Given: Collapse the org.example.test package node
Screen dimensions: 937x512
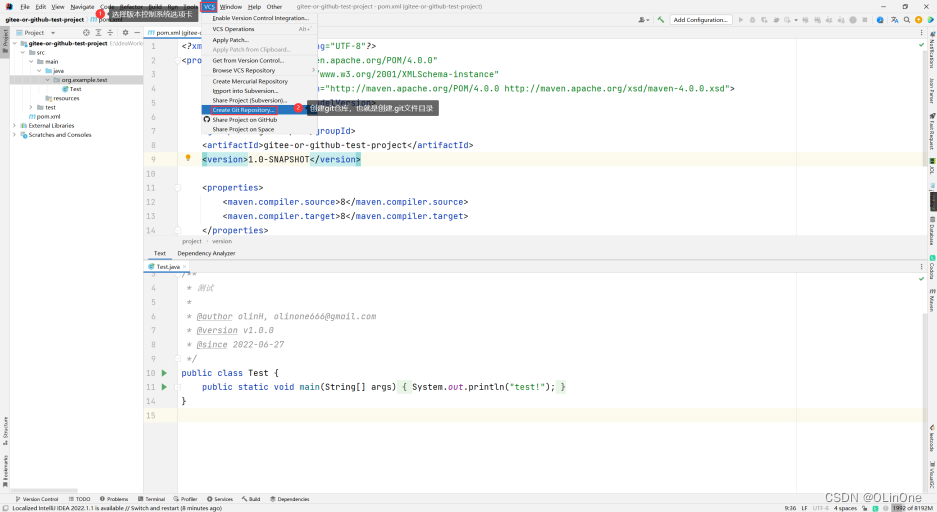Looking at the screenshot, I should click(x=48, y=80).
